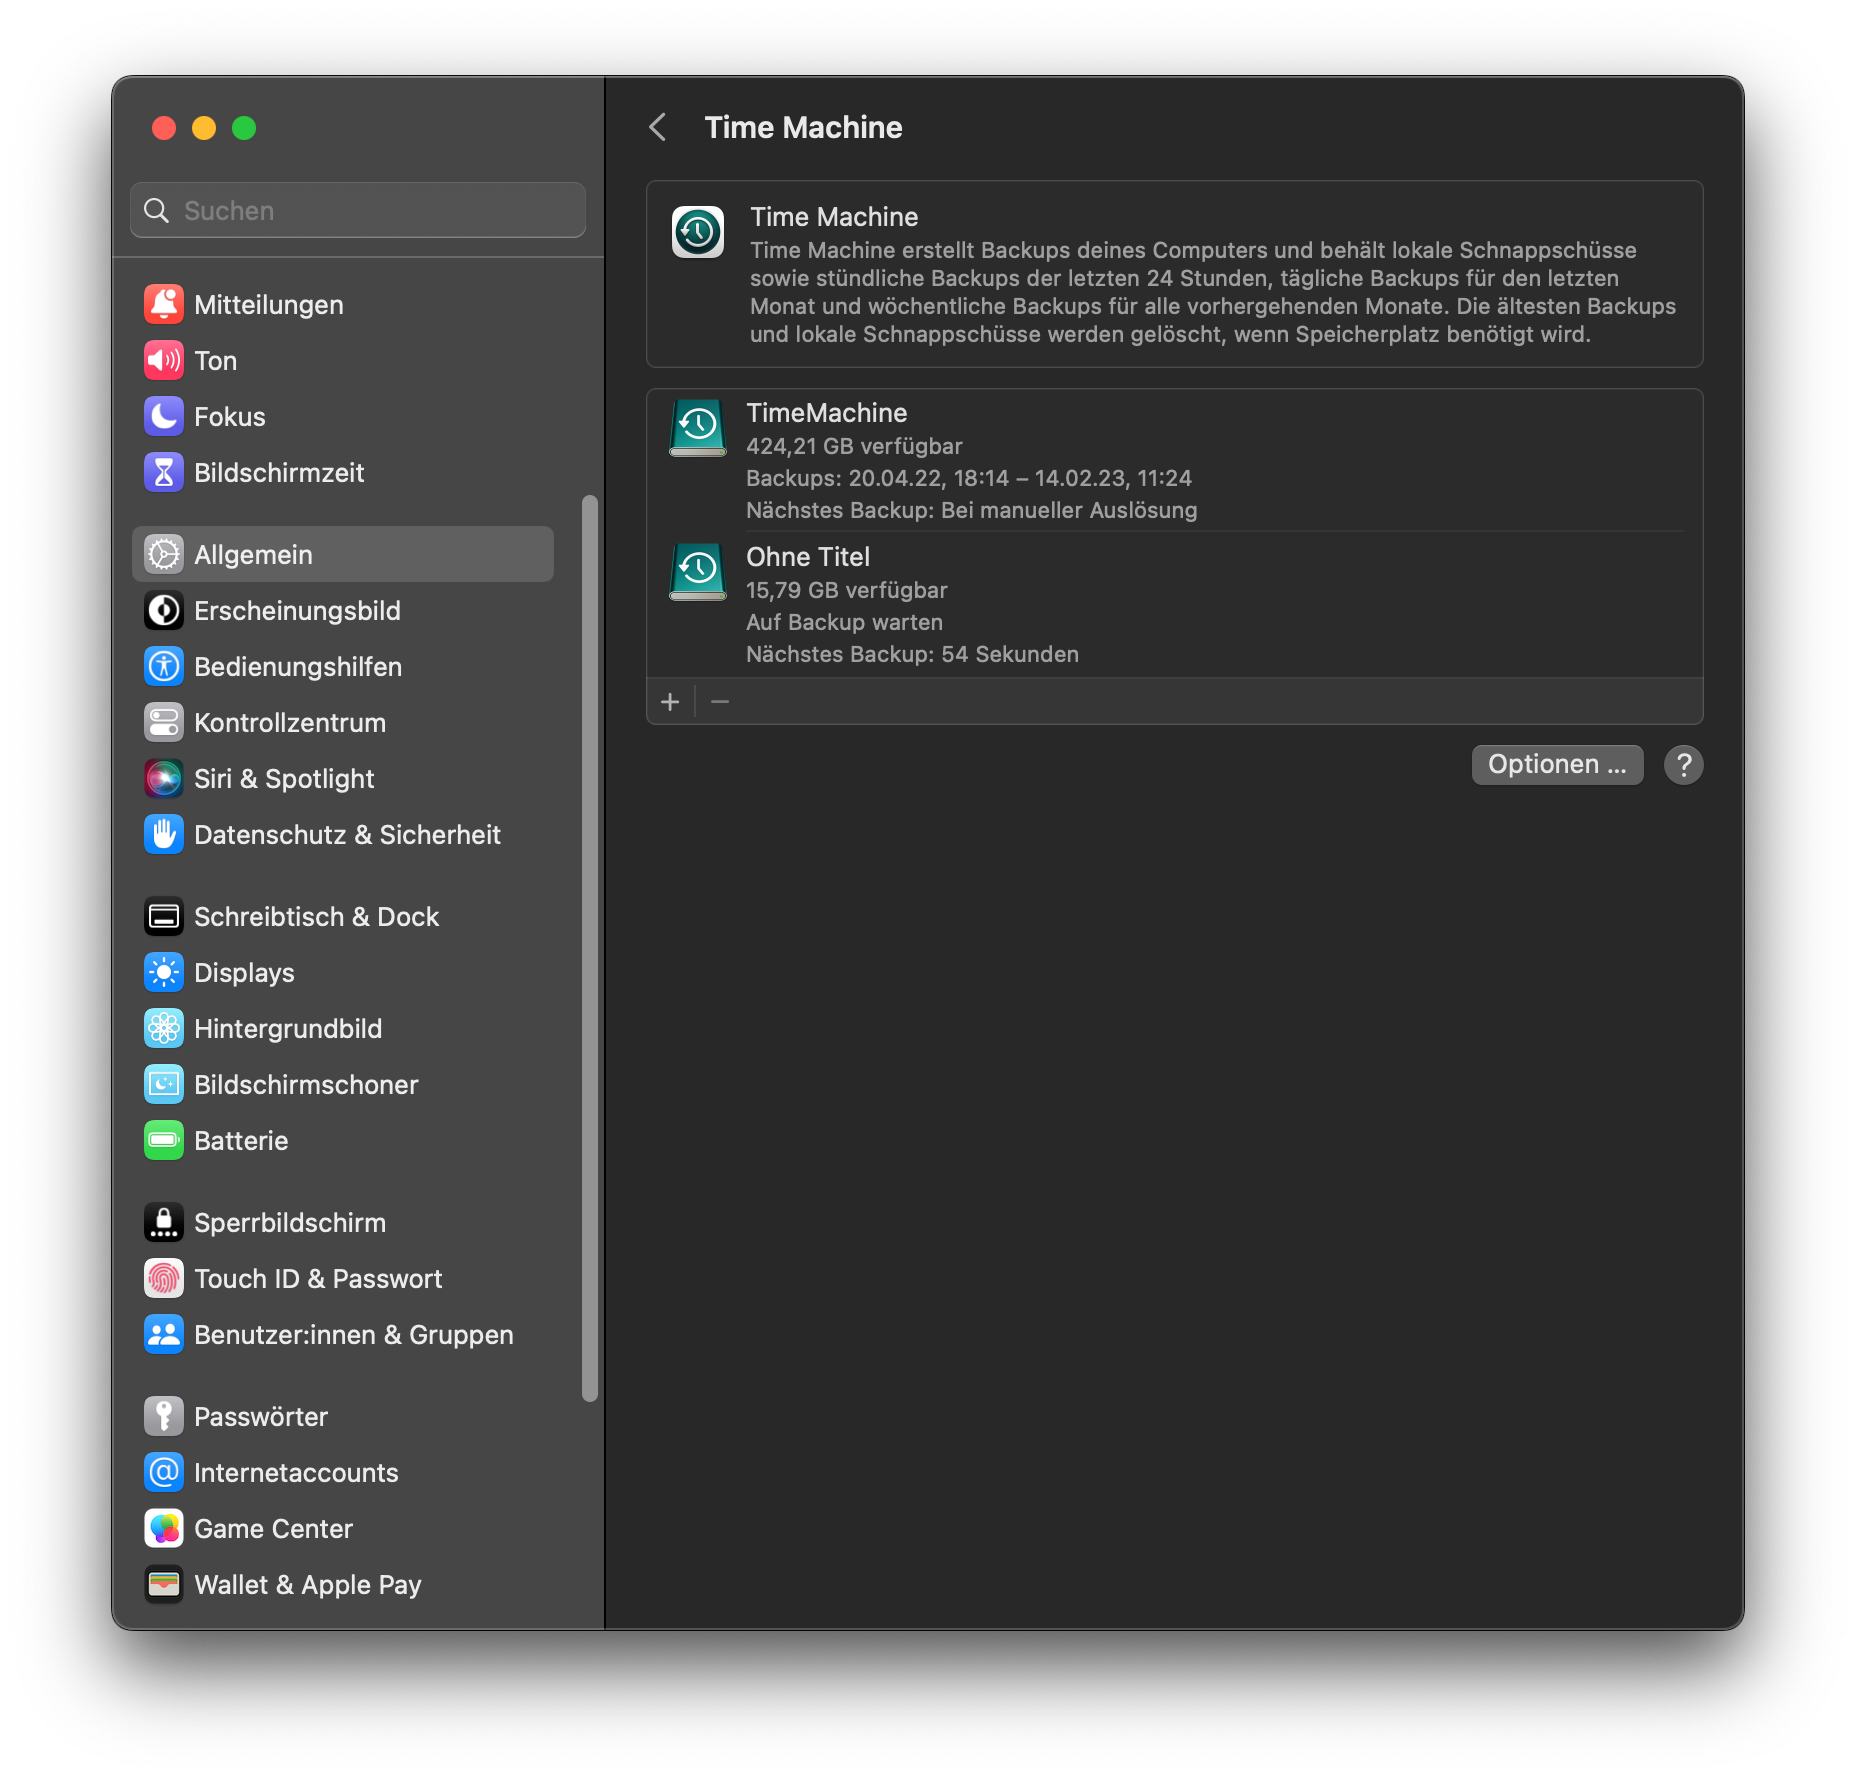Select Touch ID & Passwort entry
Viewport: 1856px width, 1778px height.
pyautogui.click(x=343, y=1279)
